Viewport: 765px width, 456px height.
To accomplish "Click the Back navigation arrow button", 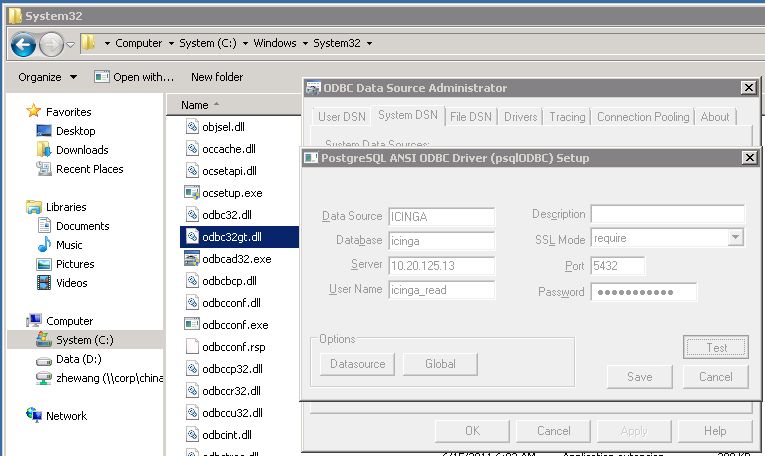I will (x=23, y=44).
